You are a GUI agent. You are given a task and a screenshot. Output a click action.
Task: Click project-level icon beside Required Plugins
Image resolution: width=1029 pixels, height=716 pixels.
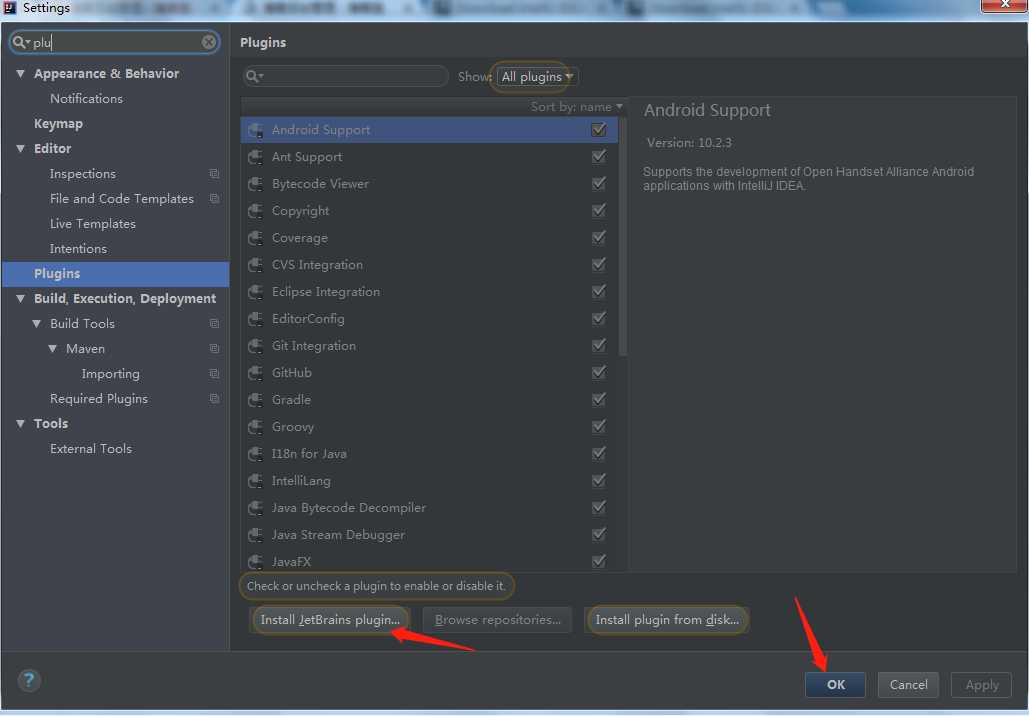[214, 398]
